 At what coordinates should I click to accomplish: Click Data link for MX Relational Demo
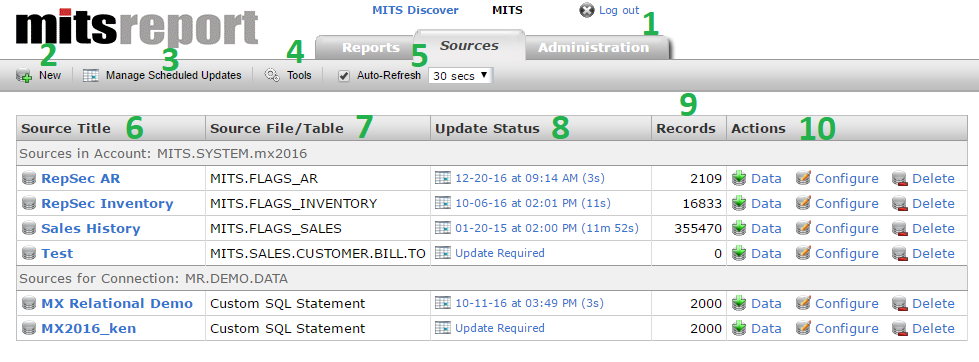point(766,303)
